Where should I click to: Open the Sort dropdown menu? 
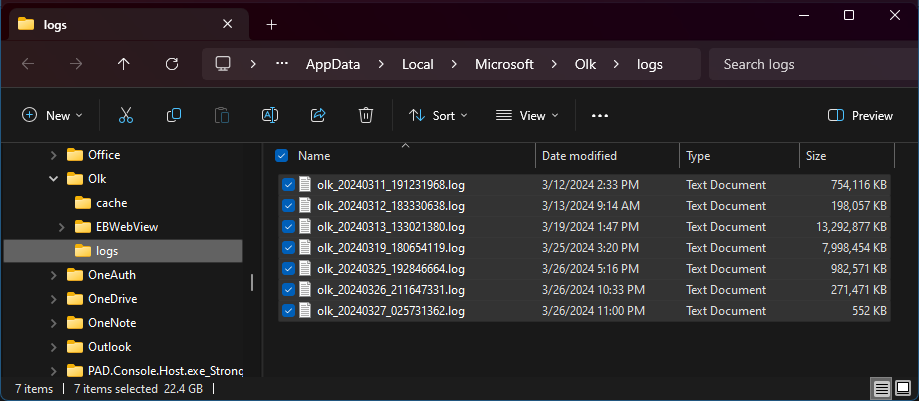click(x=438, y=116)
